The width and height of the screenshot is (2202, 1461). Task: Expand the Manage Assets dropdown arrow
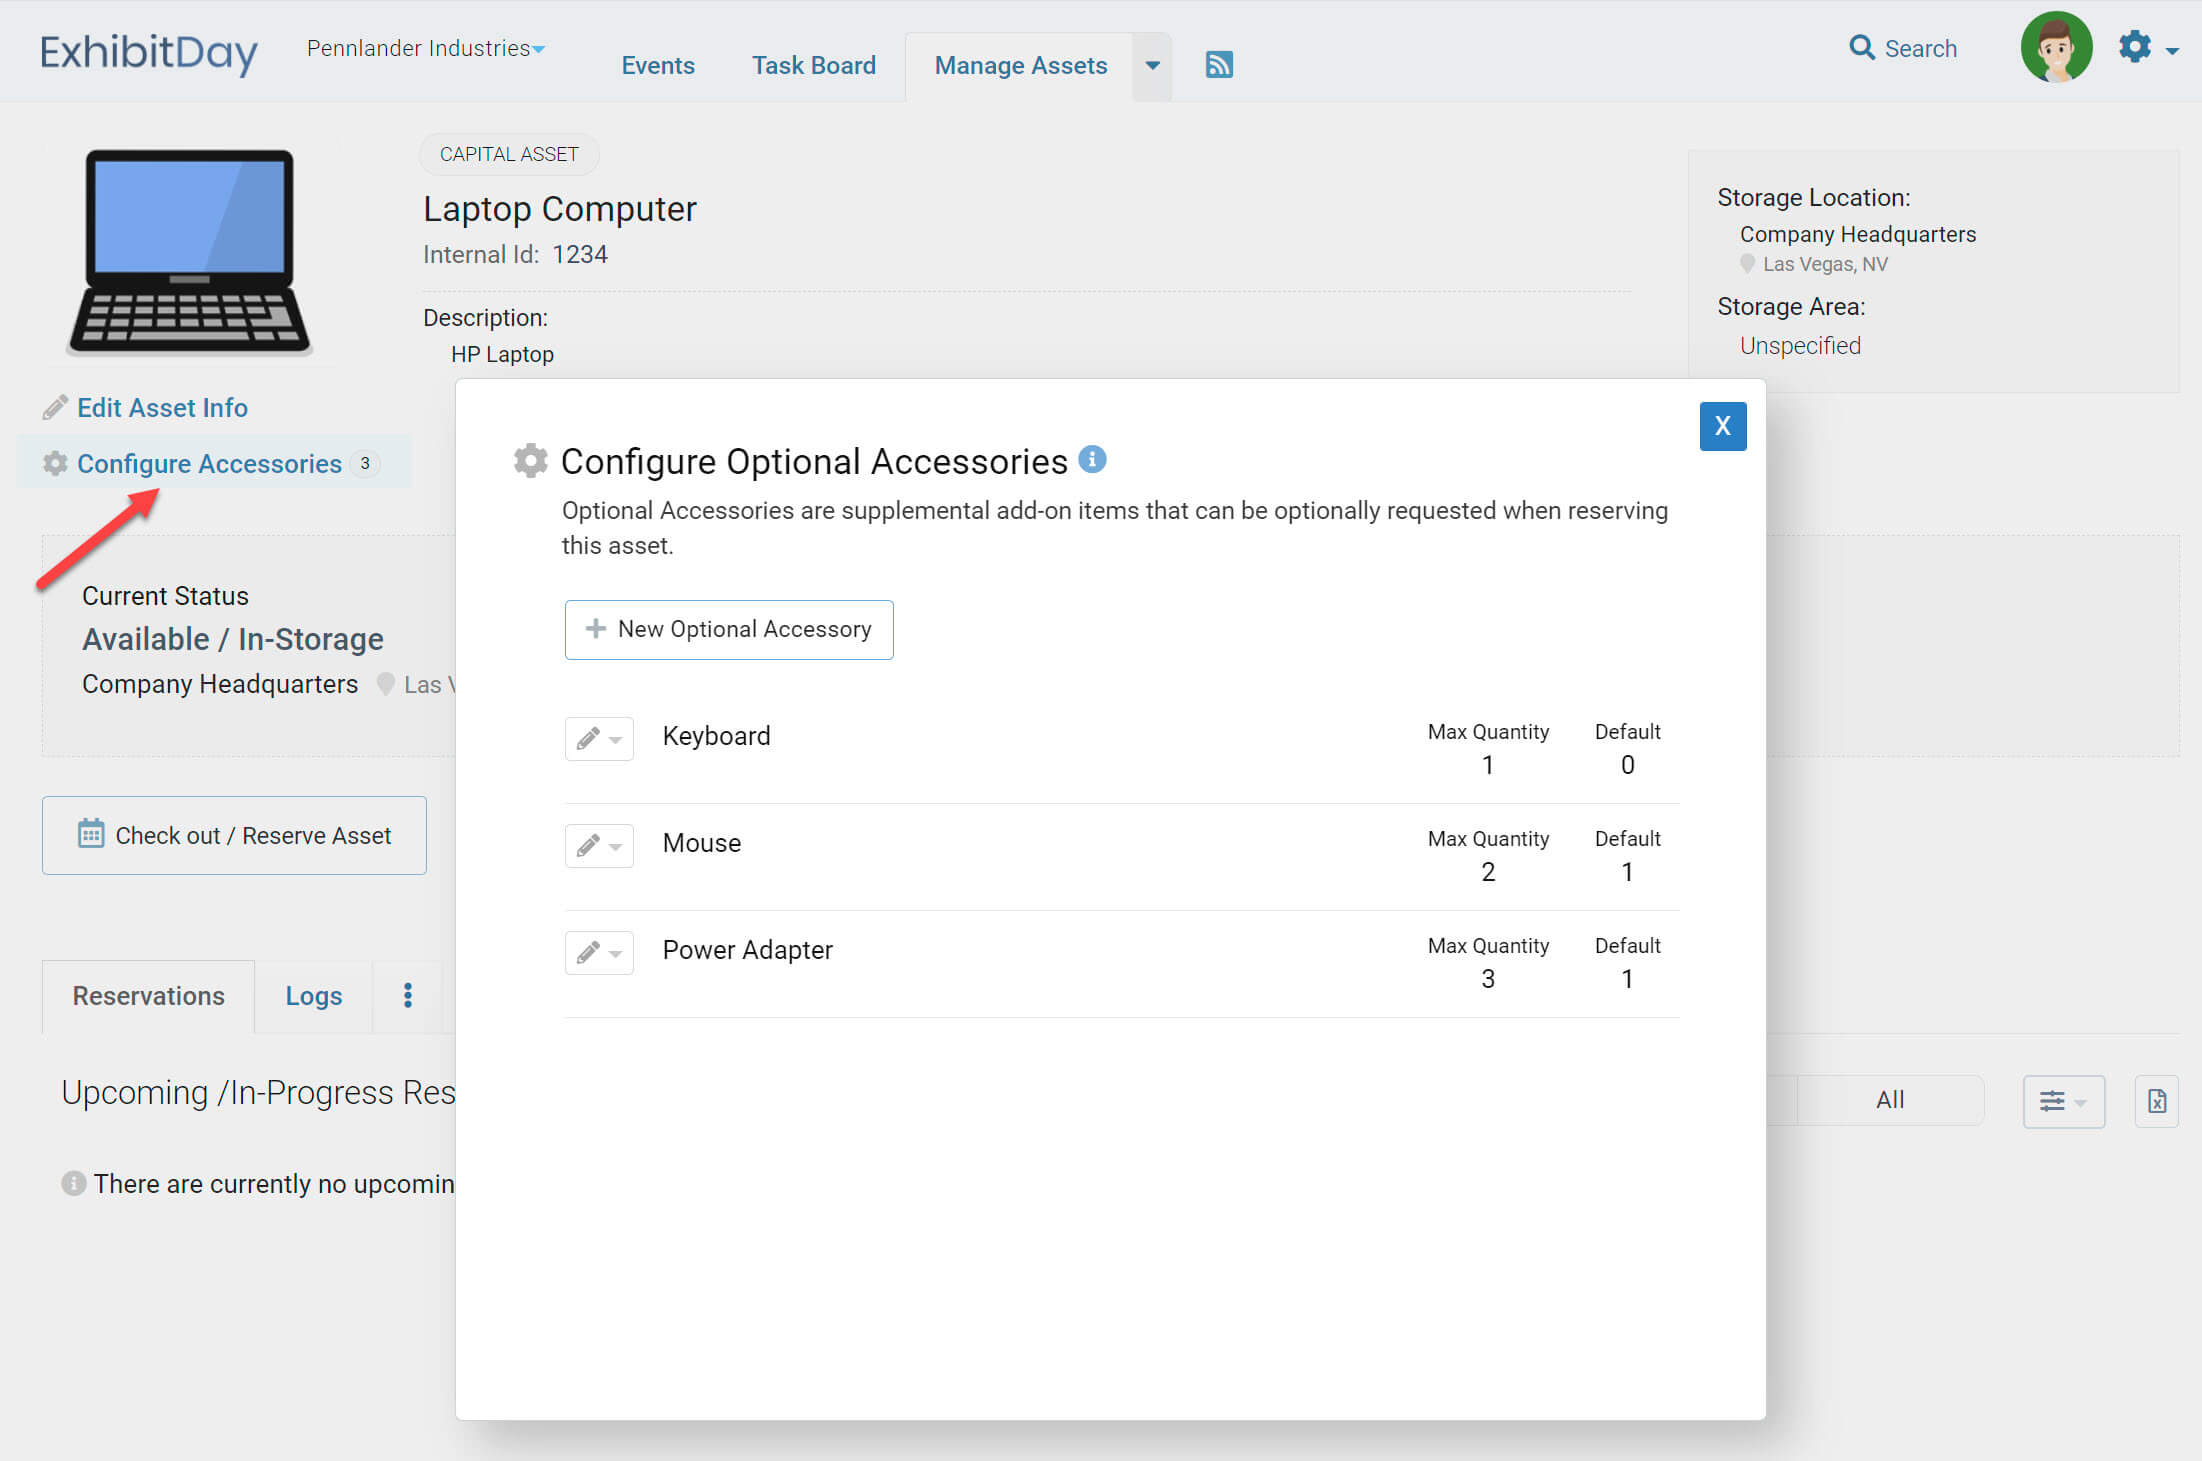1152,66
